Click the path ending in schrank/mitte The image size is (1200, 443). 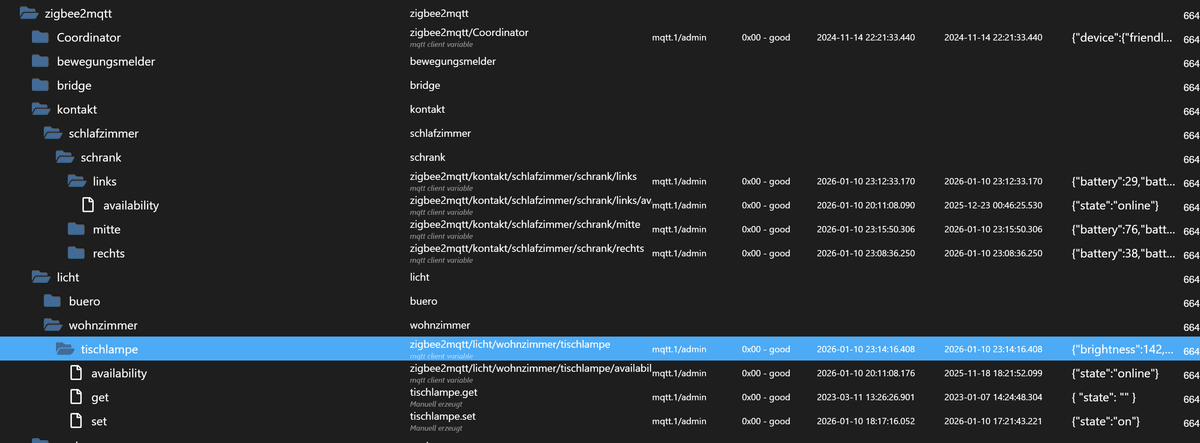[525, 225]
